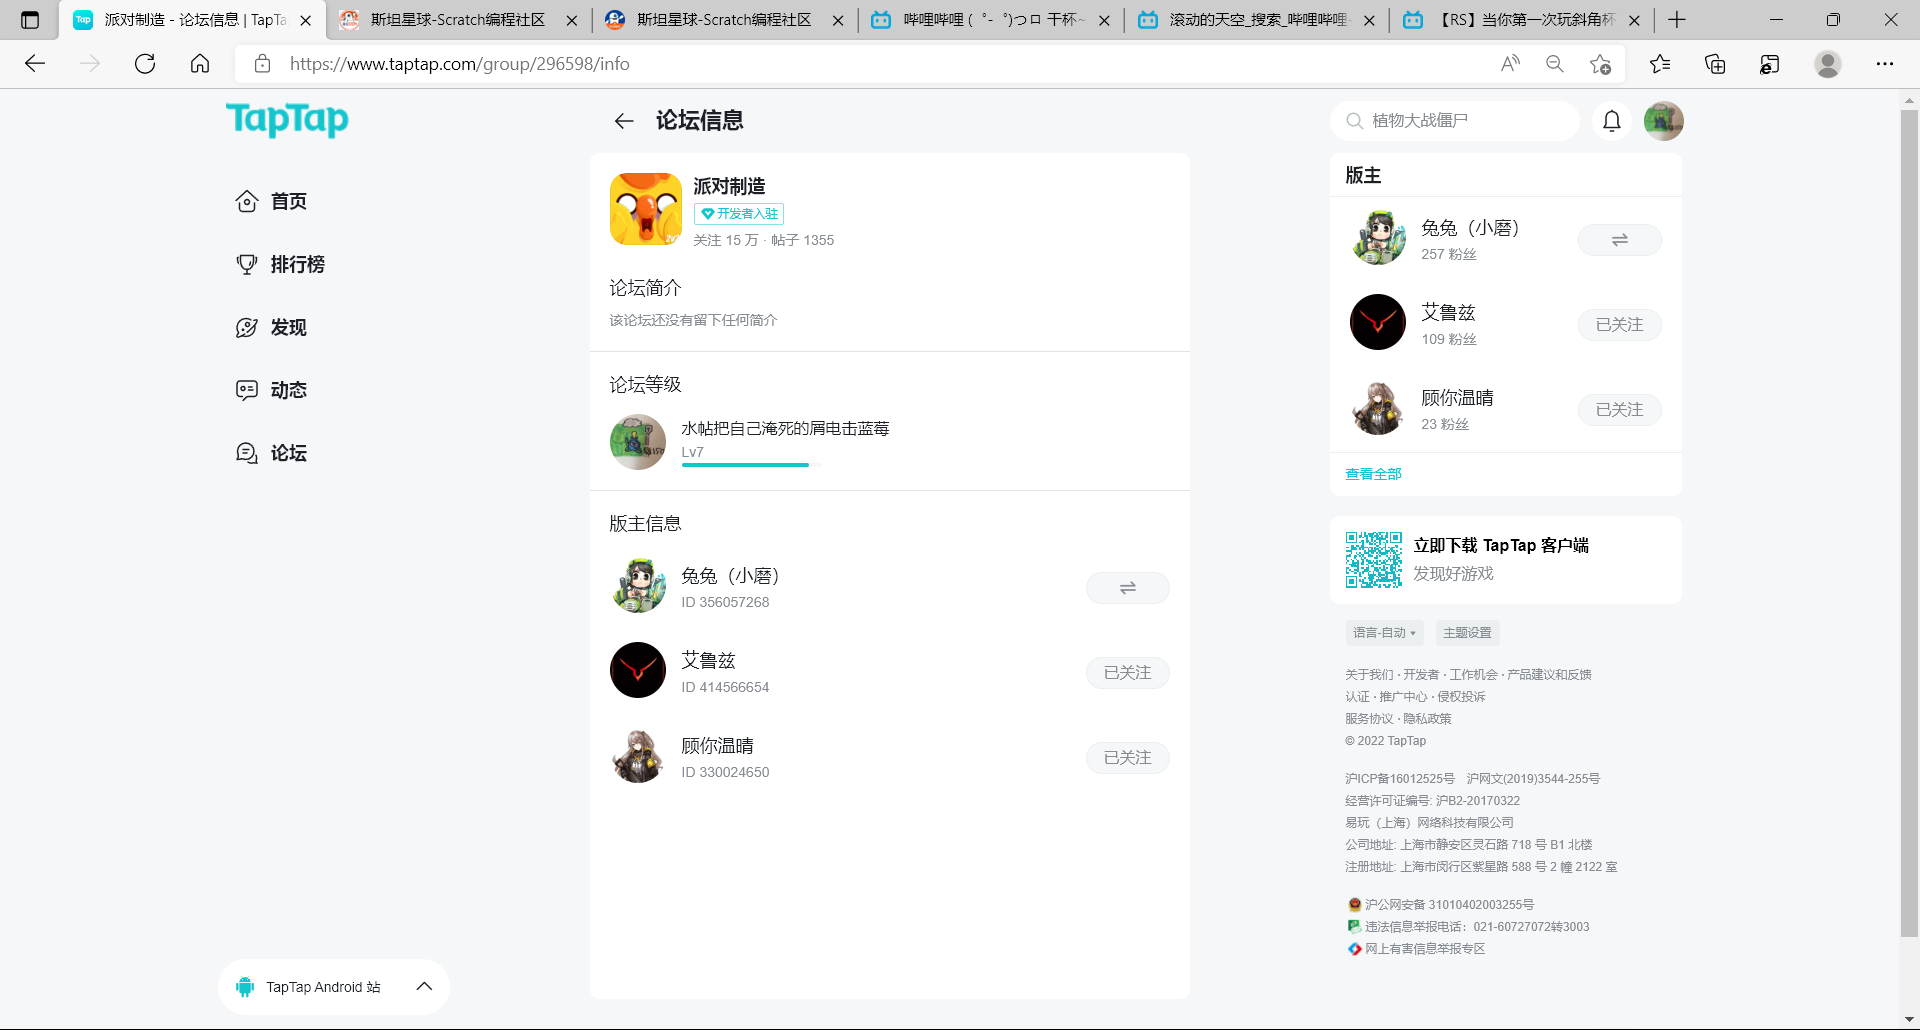Image resolution: width=1920 pixels, height=1030 pixels.
Task: Open the browser home page icon
Action: pyautogui.click(x=200, y=64)
